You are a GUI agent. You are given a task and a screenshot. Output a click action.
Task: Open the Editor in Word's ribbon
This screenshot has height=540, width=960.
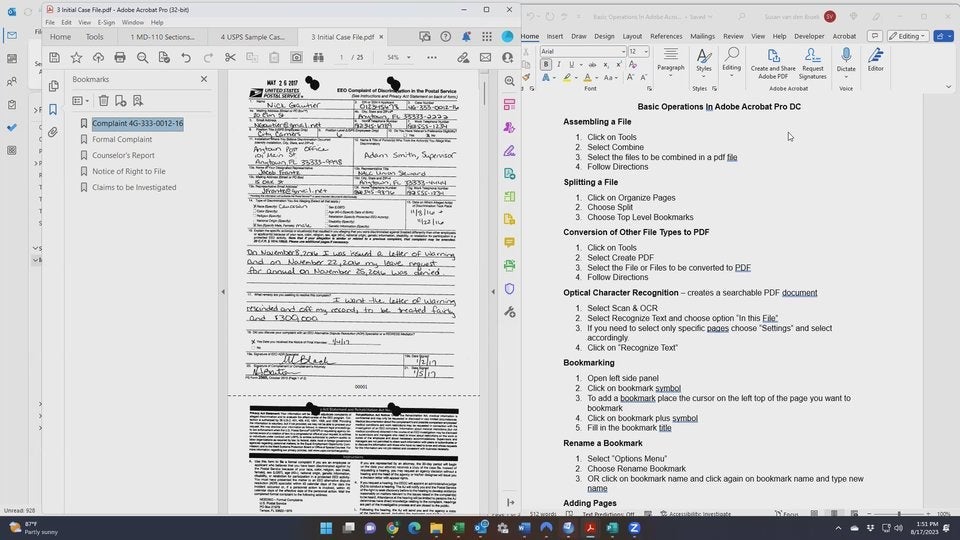[876, 60]
